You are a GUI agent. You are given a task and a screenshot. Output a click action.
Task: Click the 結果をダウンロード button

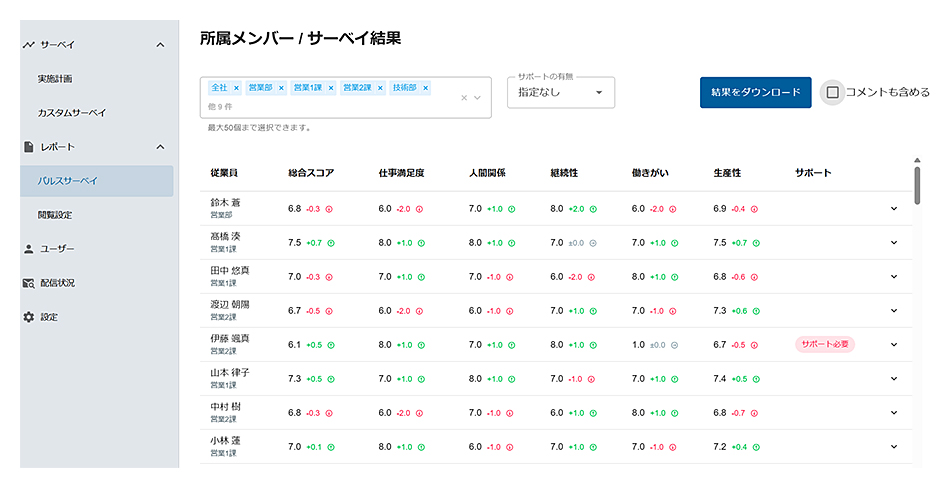point(755,93)
